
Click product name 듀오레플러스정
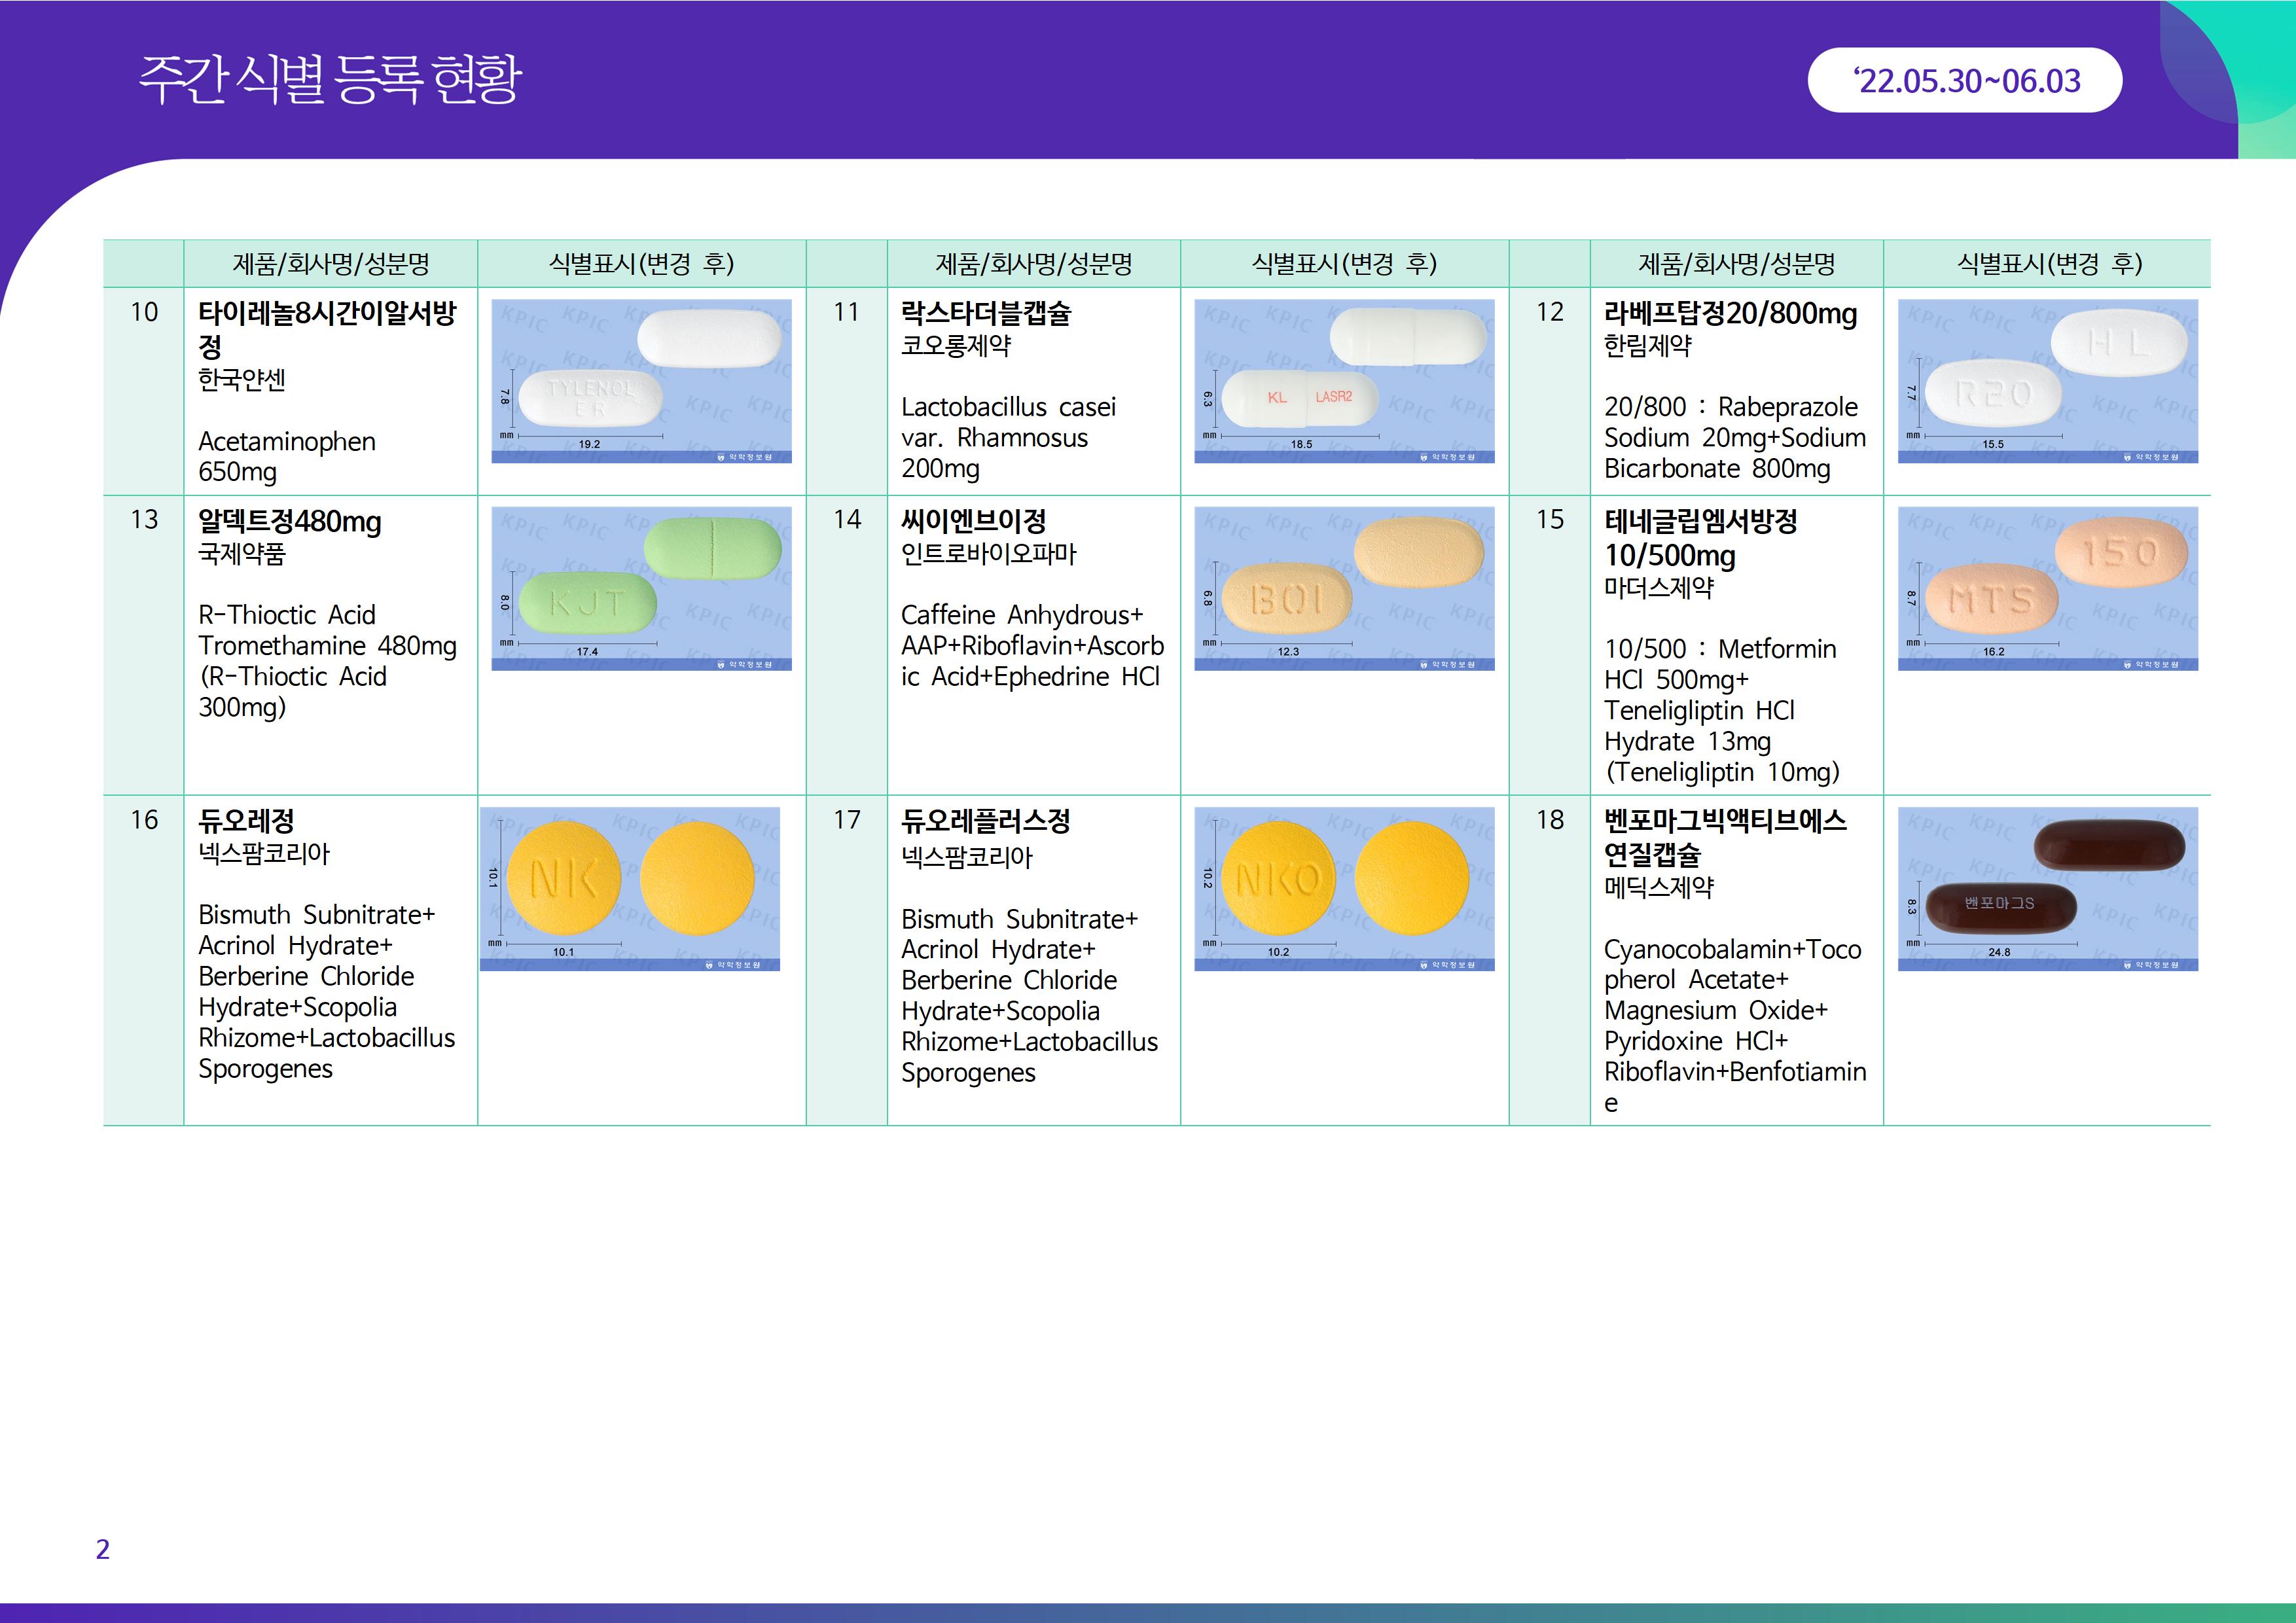click(x=985, y=821)
